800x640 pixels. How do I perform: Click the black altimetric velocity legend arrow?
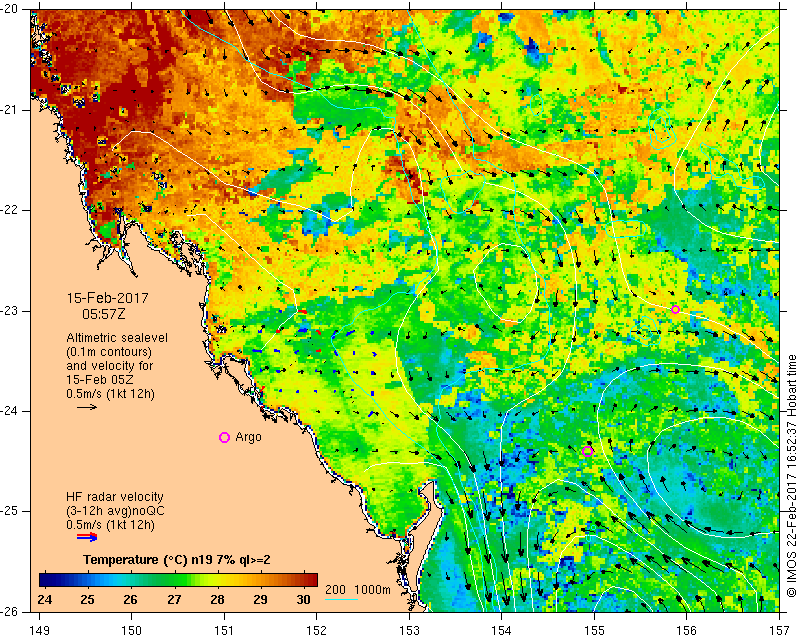coord(87,407)
